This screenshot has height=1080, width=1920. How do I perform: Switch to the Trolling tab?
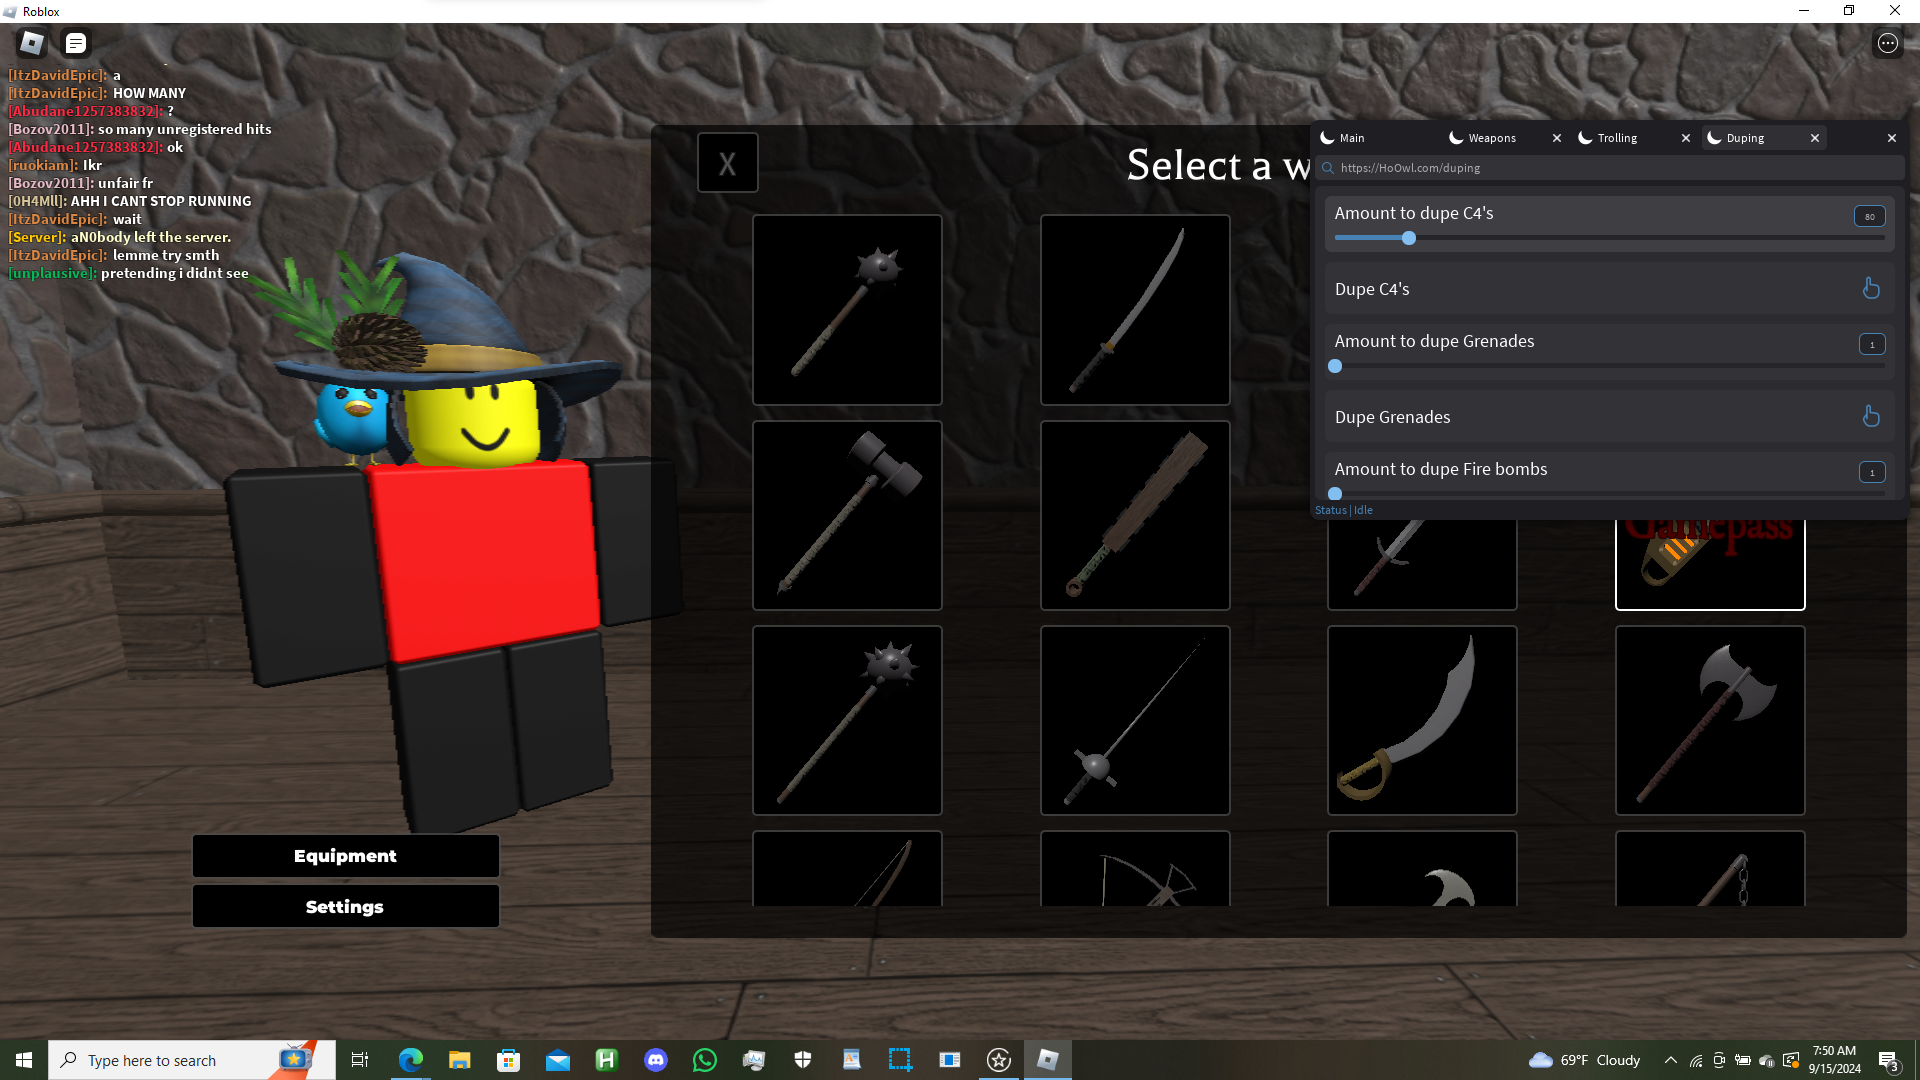pos(1617,138)
